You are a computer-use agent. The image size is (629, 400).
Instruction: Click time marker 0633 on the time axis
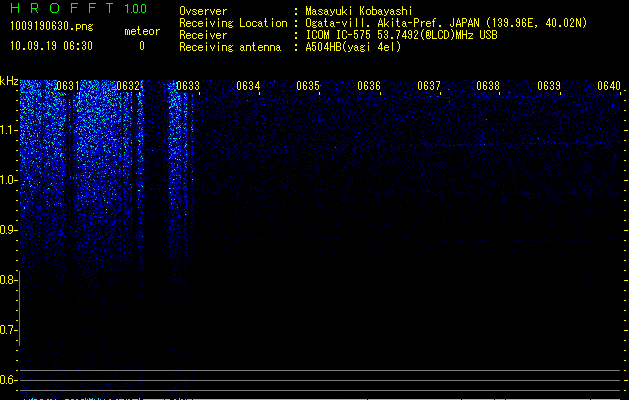point(188,85)
